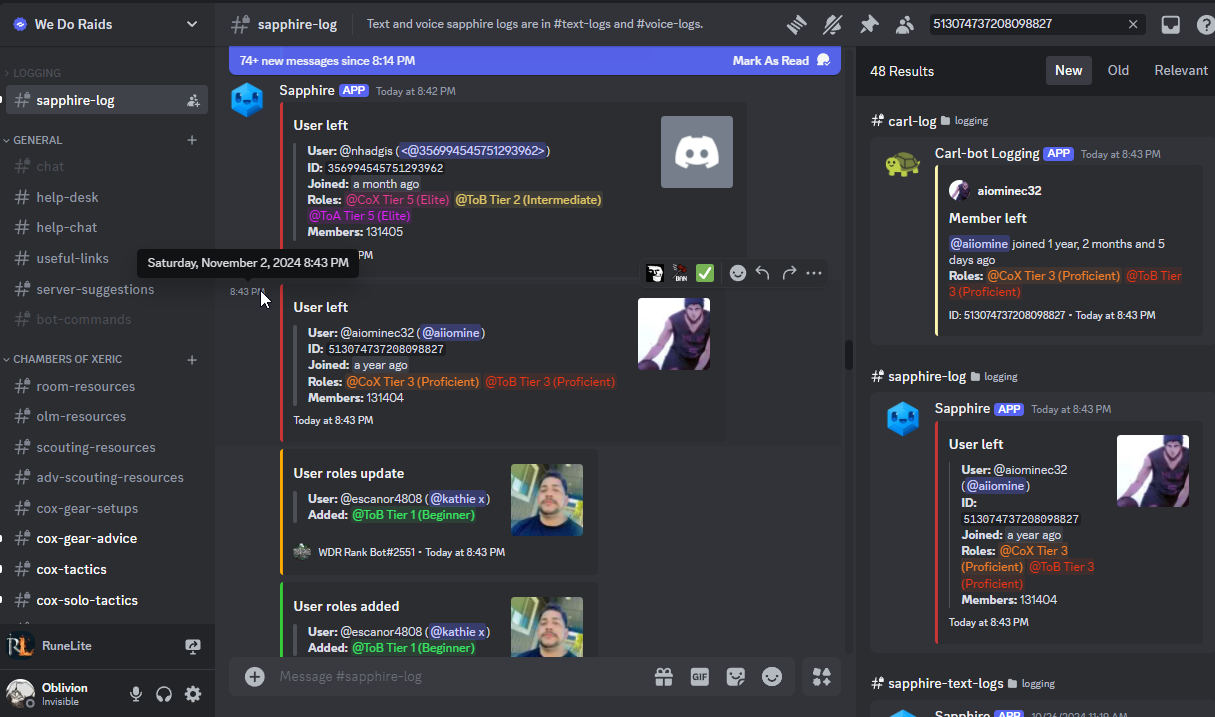Click the attachment plus button in message box

[255, 677]
